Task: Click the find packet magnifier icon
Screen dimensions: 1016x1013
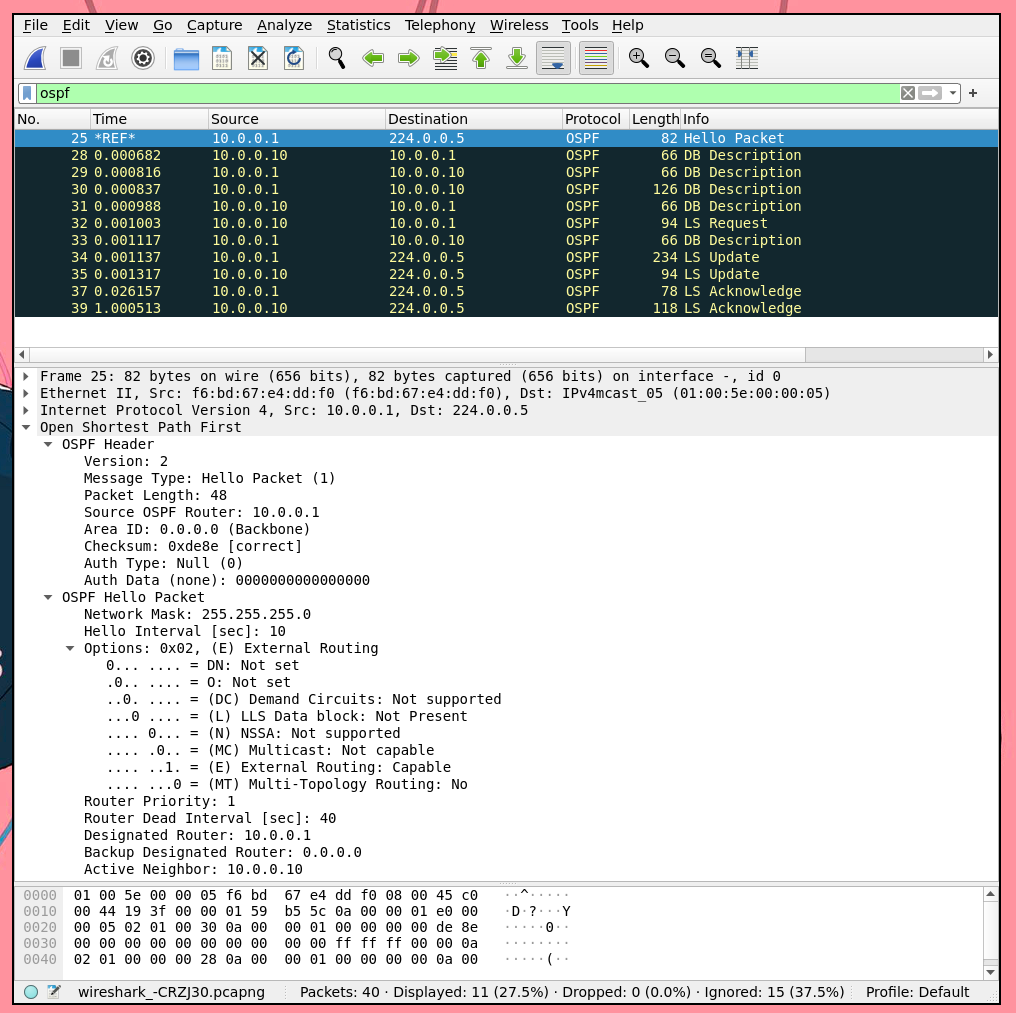Action: (x=337, y=59)
